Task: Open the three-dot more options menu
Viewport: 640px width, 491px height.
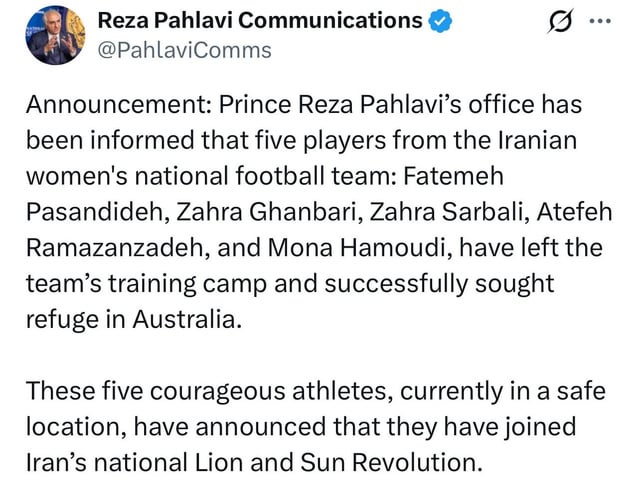Action: (x=600, y=21)
